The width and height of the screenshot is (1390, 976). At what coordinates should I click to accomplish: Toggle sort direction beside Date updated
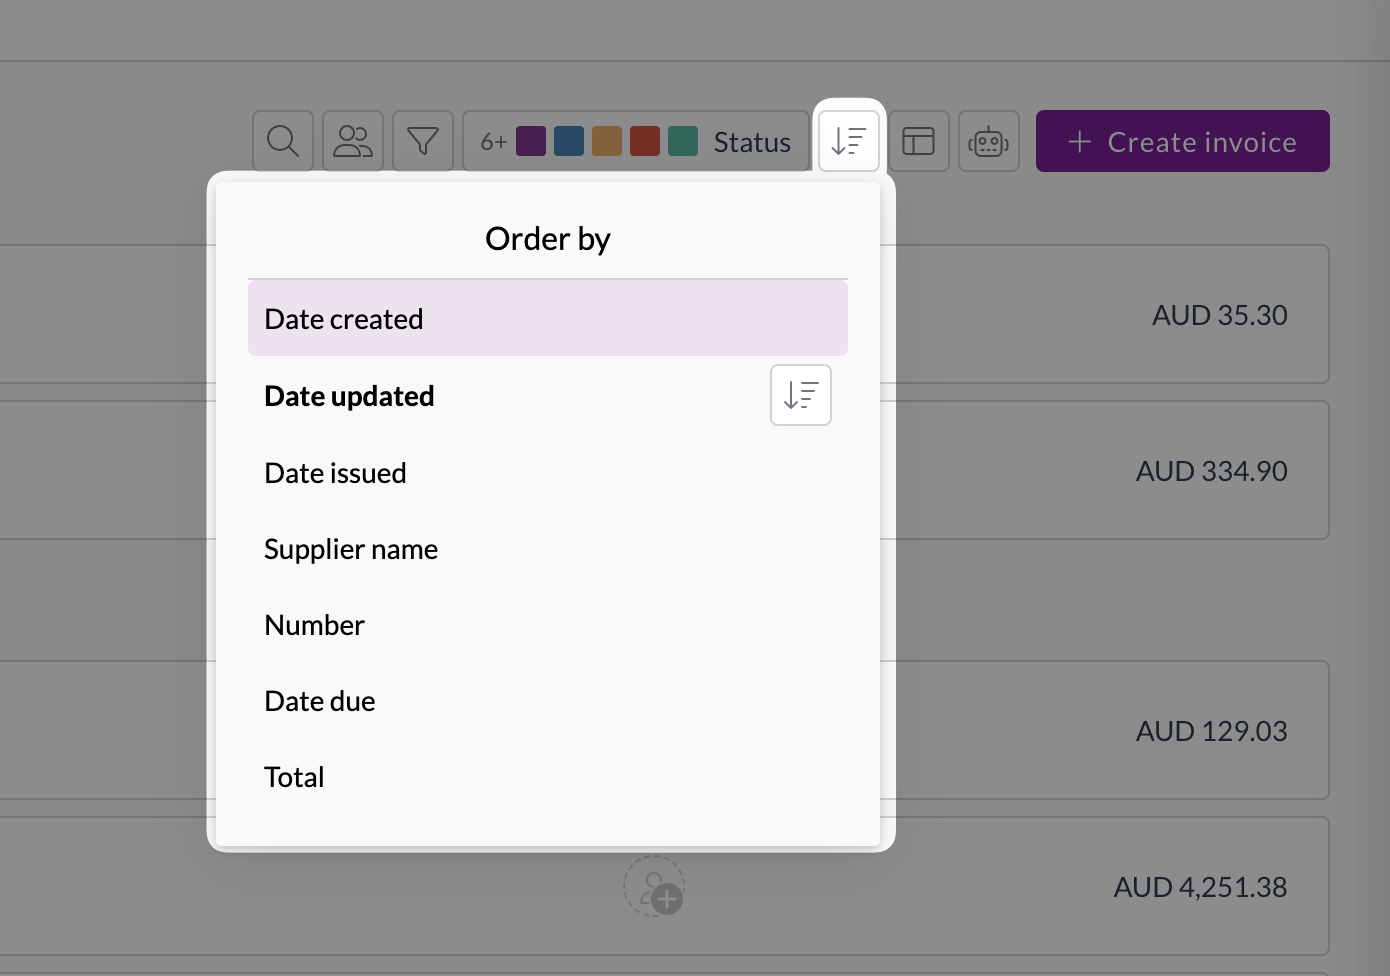(801, 395)
